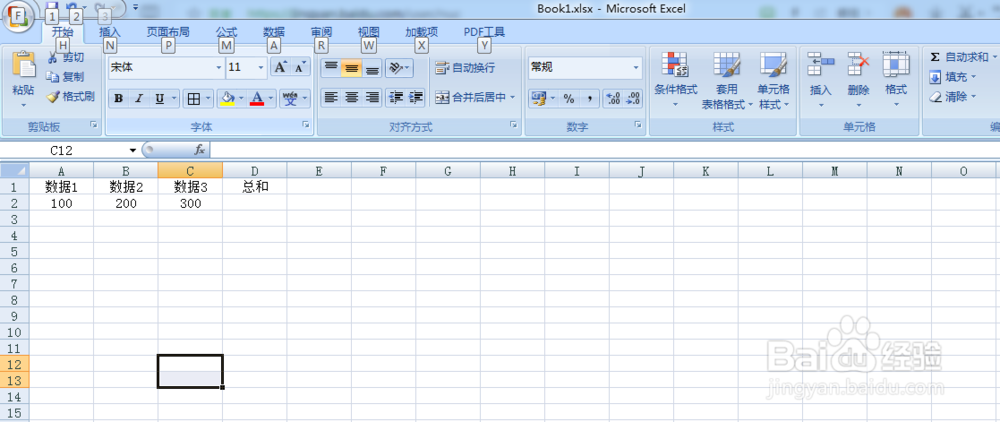This screenshot has height=422, width=1000.
Task: Select column header E
Action: (319, 171)
